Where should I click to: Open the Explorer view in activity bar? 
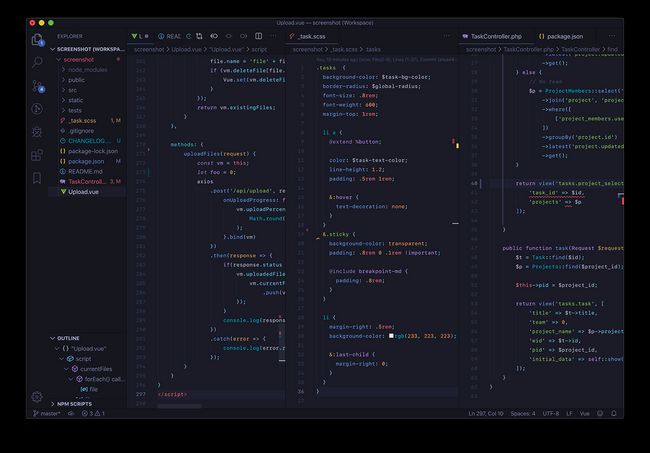(38, 40)
